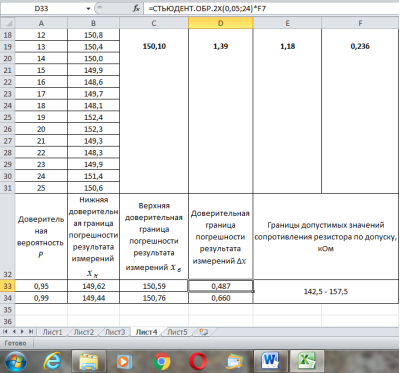
Task: Click the Select All corner button
Action: (x=8, y=23)
